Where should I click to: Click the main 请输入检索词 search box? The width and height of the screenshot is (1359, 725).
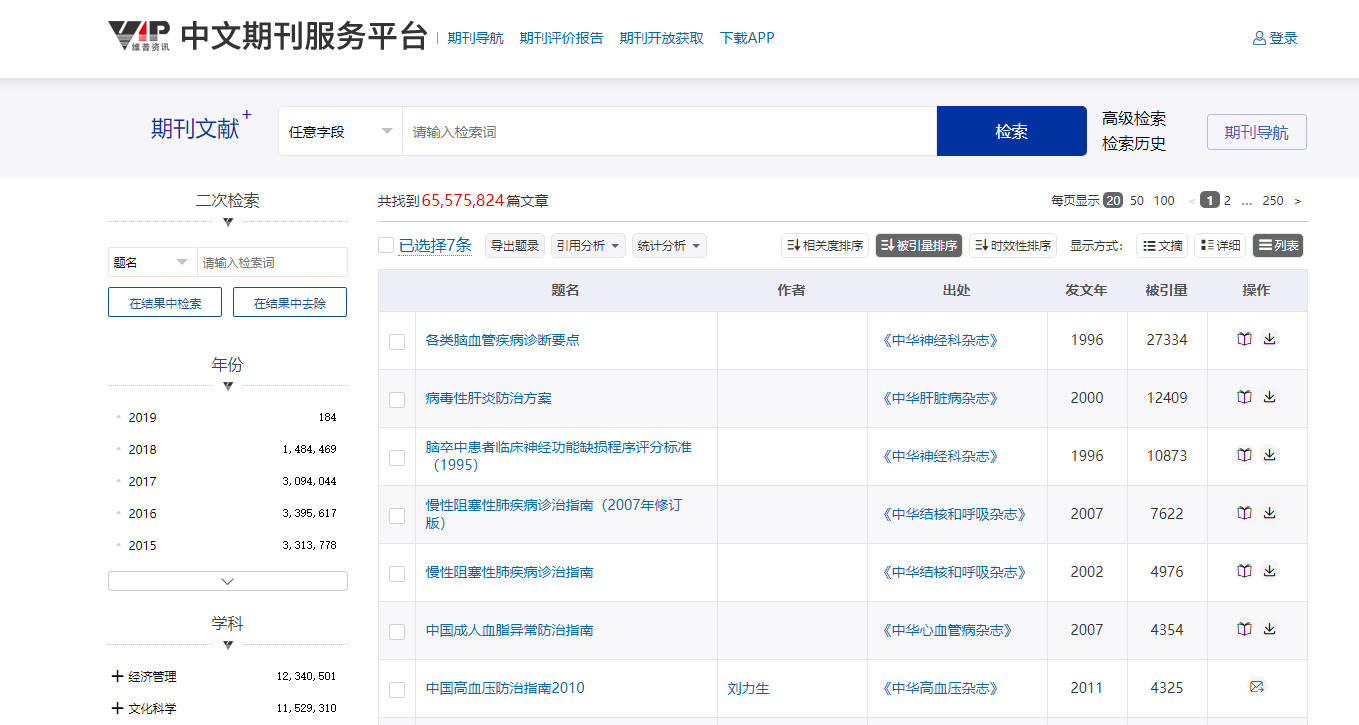[x=669, y=131]
